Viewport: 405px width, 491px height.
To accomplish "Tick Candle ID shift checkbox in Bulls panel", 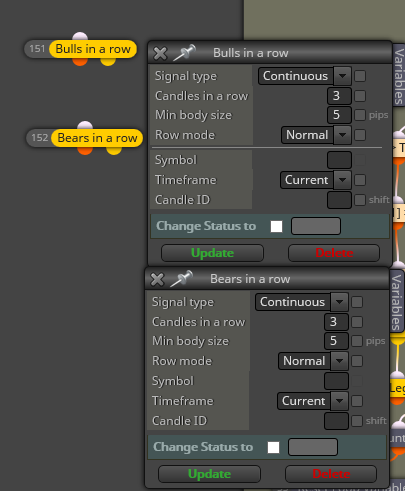I will (x=360, y=200).
